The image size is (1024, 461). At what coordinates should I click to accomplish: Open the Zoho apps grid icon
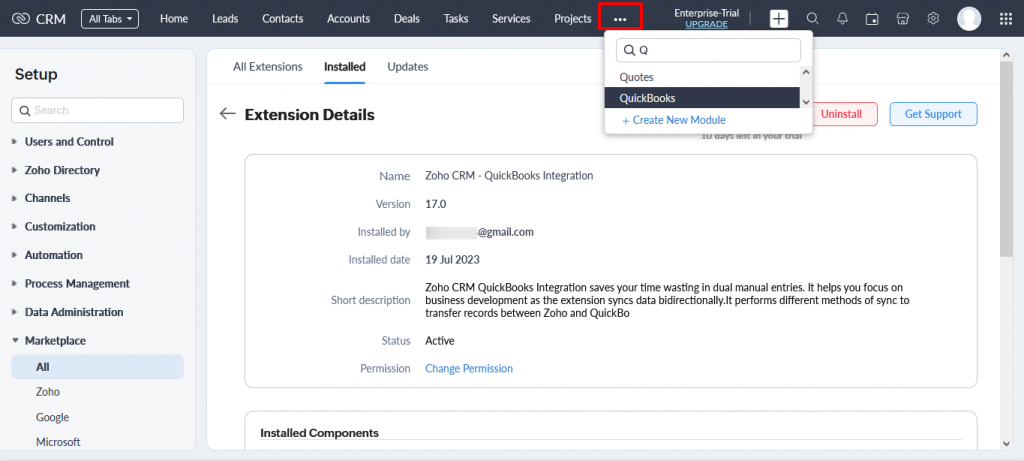1006,19
